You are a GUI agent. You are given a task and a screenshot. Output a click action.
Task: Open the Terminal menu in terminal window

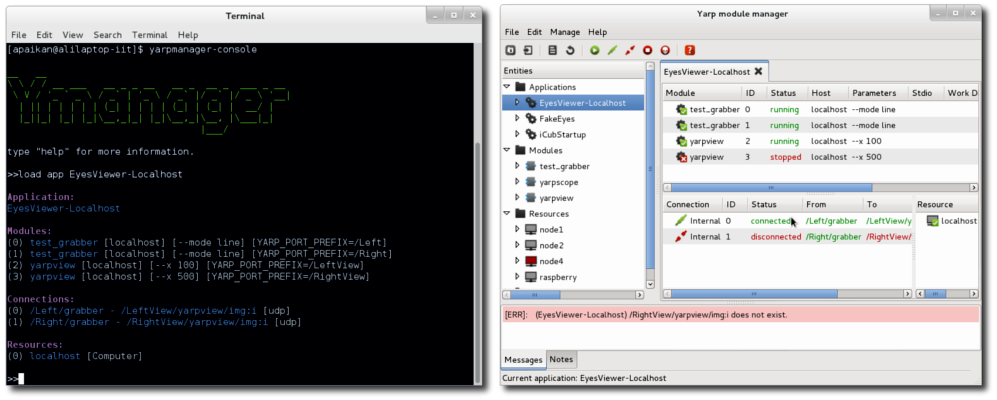point(149,35)
